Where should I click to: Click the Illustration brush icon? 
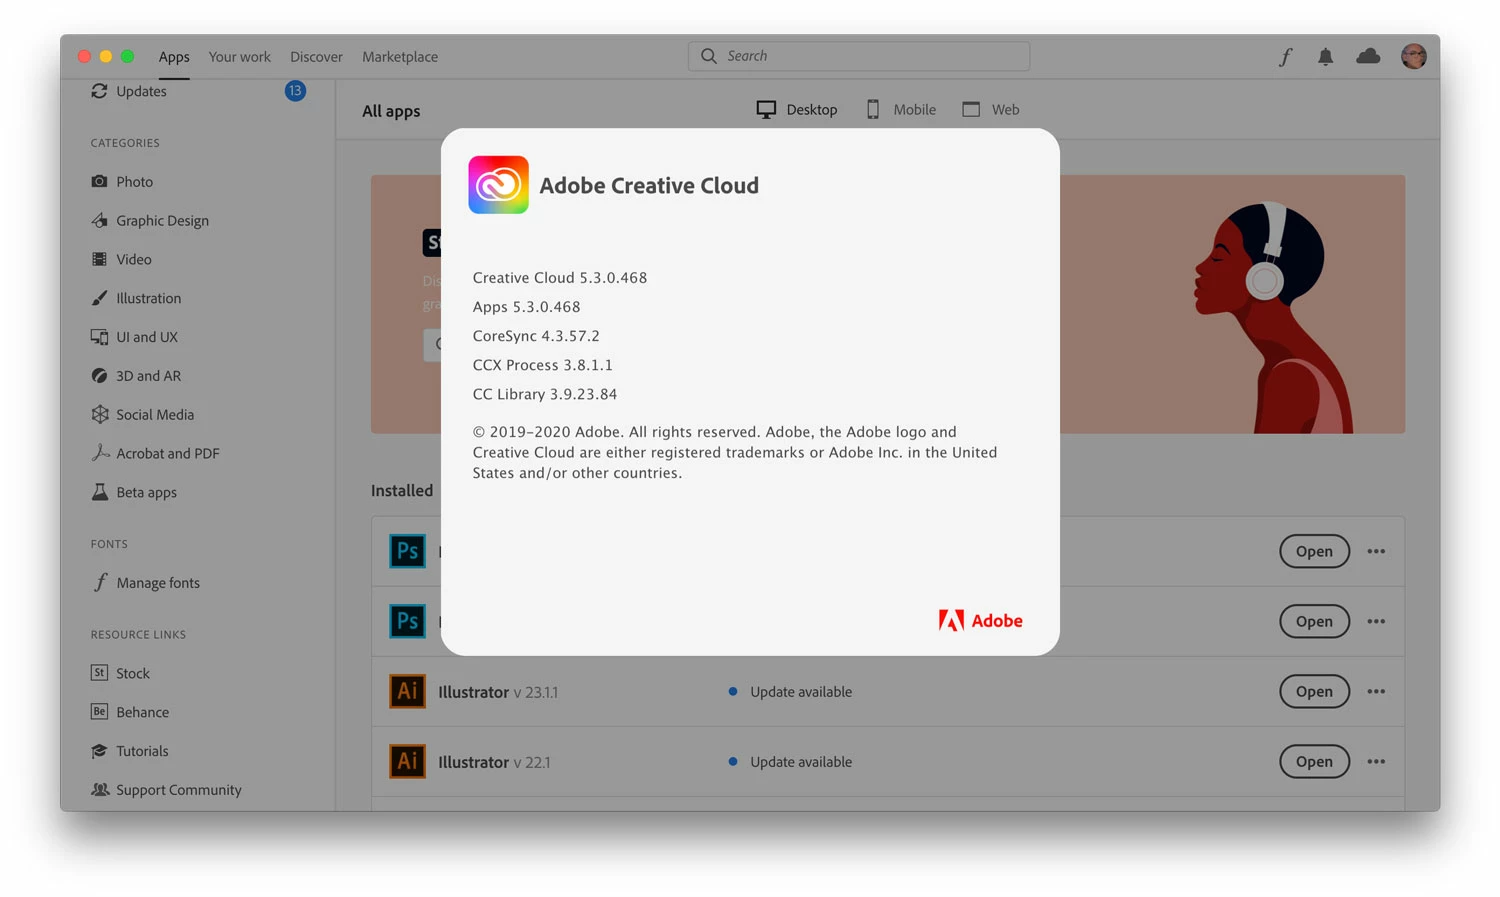point(99,298)
